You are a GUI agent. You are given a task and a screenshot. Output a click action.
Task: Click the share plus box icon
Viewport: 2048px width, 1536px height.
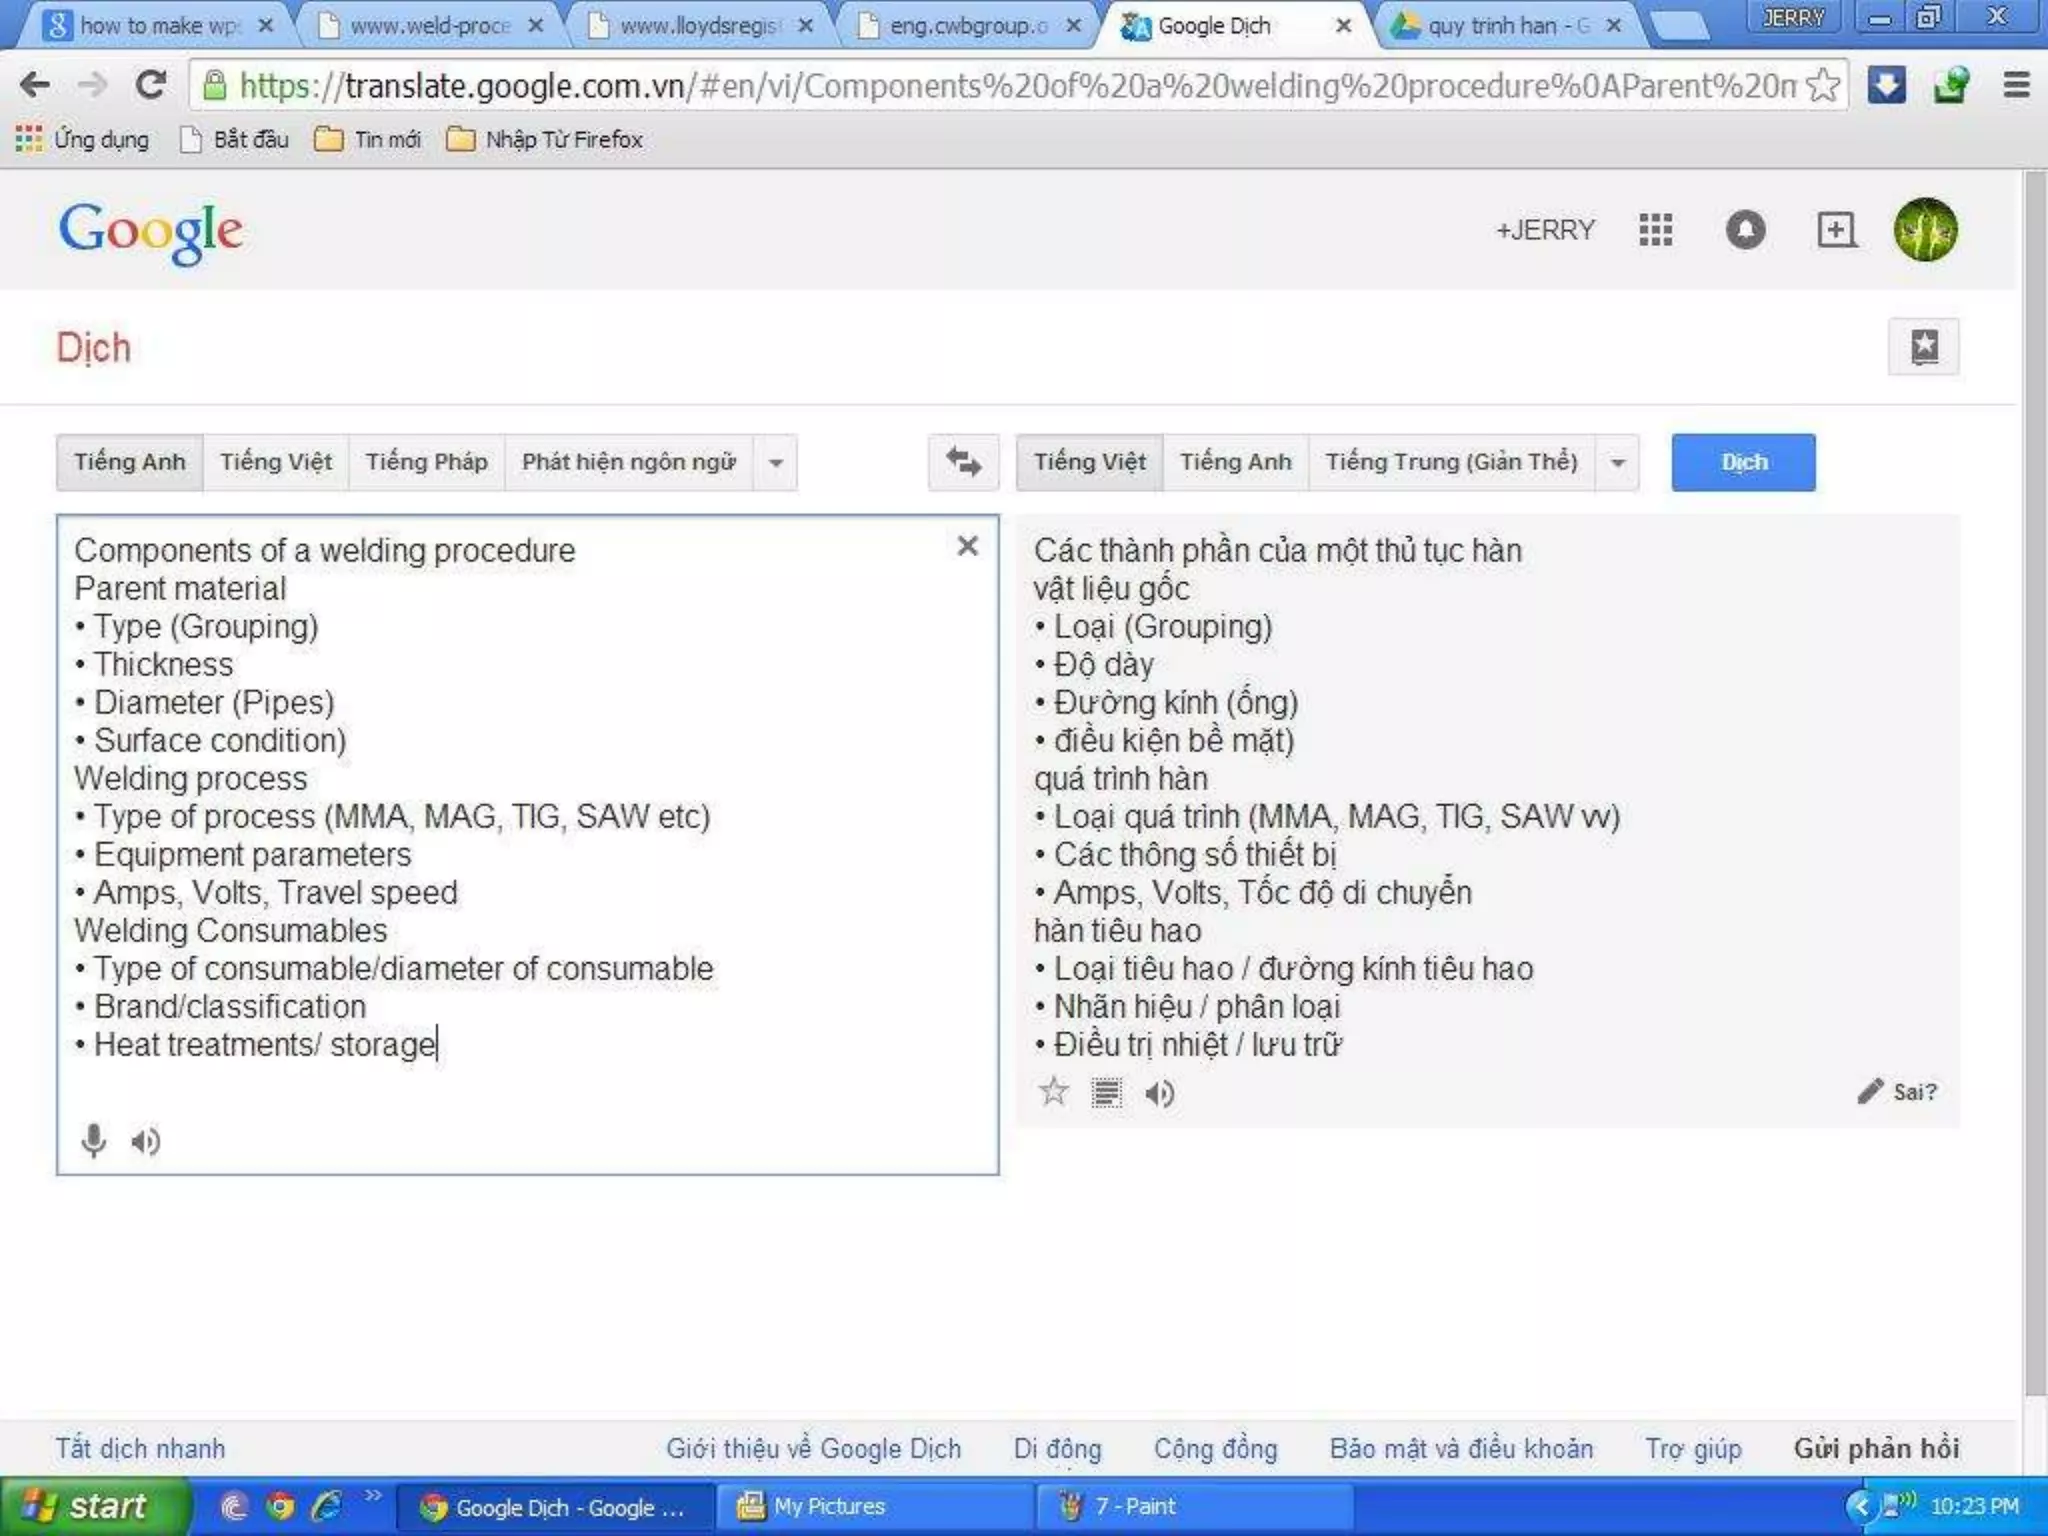[x=1836, y=230]
